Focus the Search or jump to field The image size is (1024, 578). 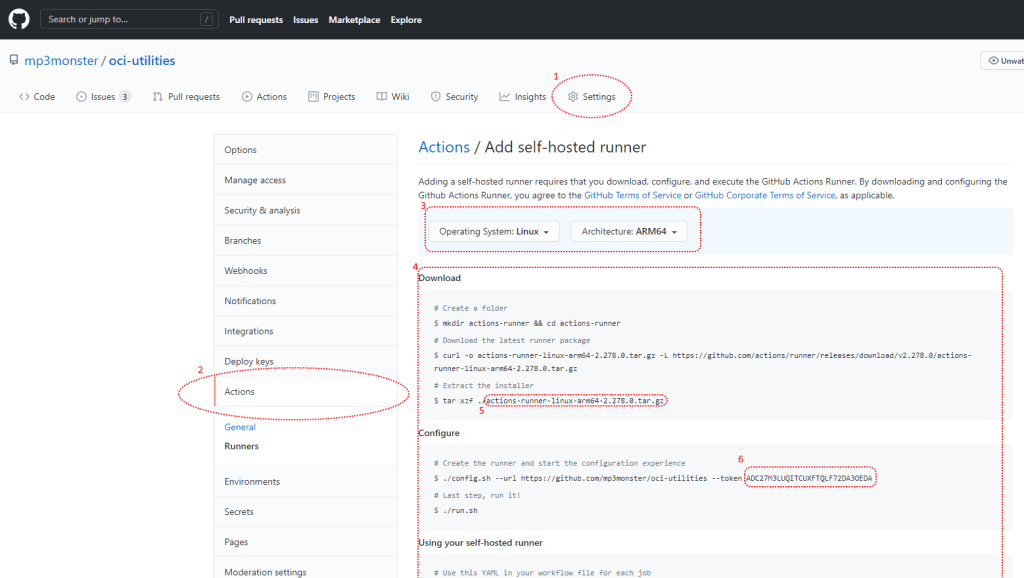(x=122, y=19)
